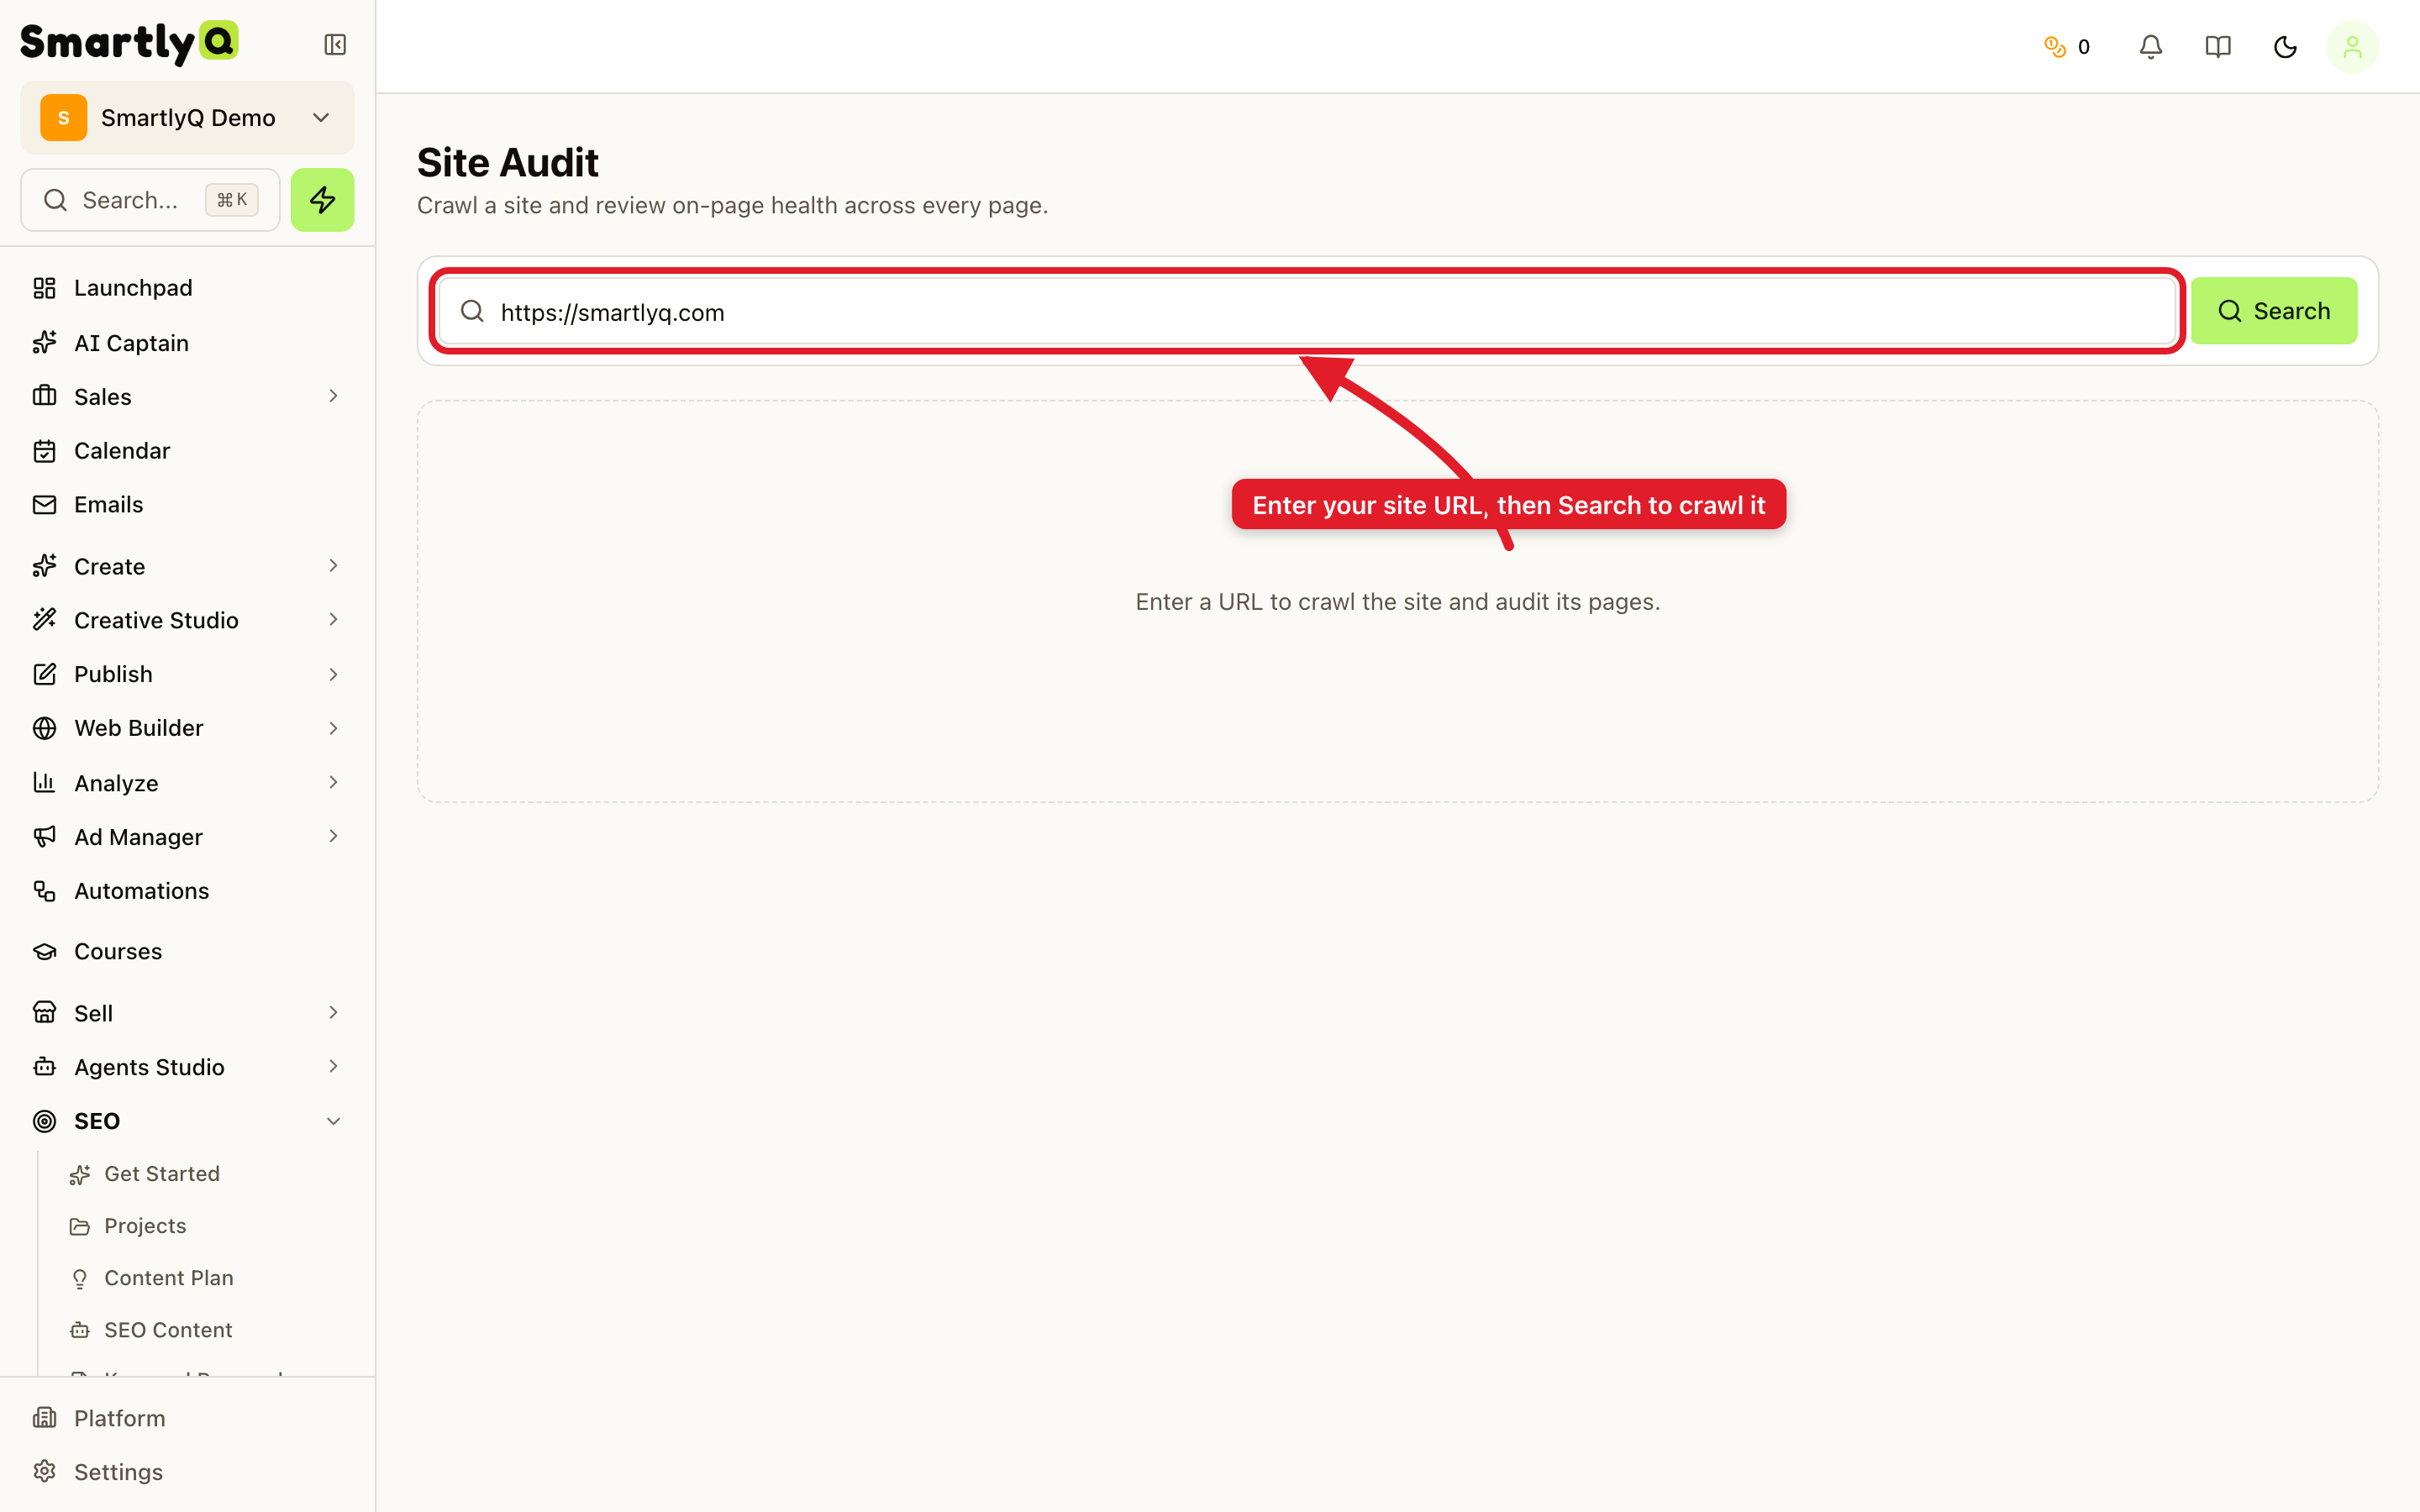The image size is (2420, 1512).
Task: Click the sidebar Search field
Action: click(150, 200)
